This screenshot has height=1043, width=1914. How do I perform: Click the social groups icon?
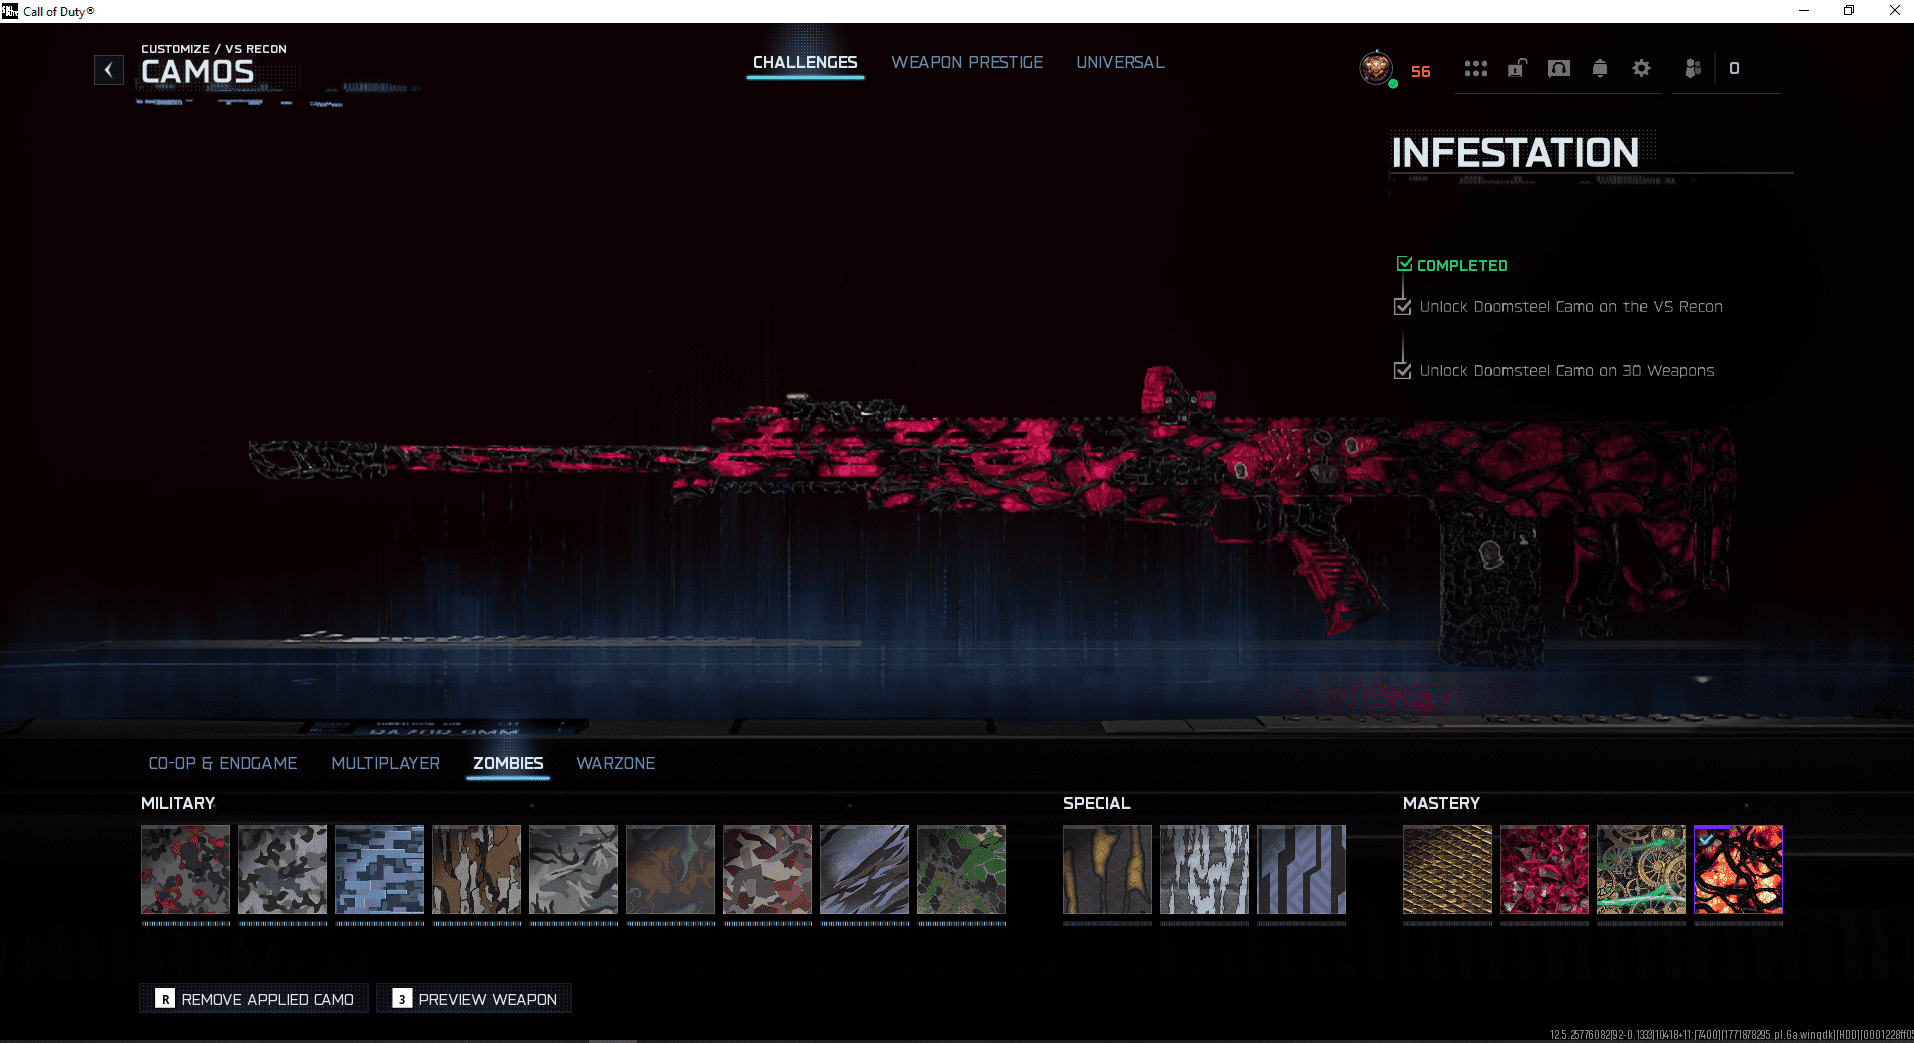point(1691,68)
